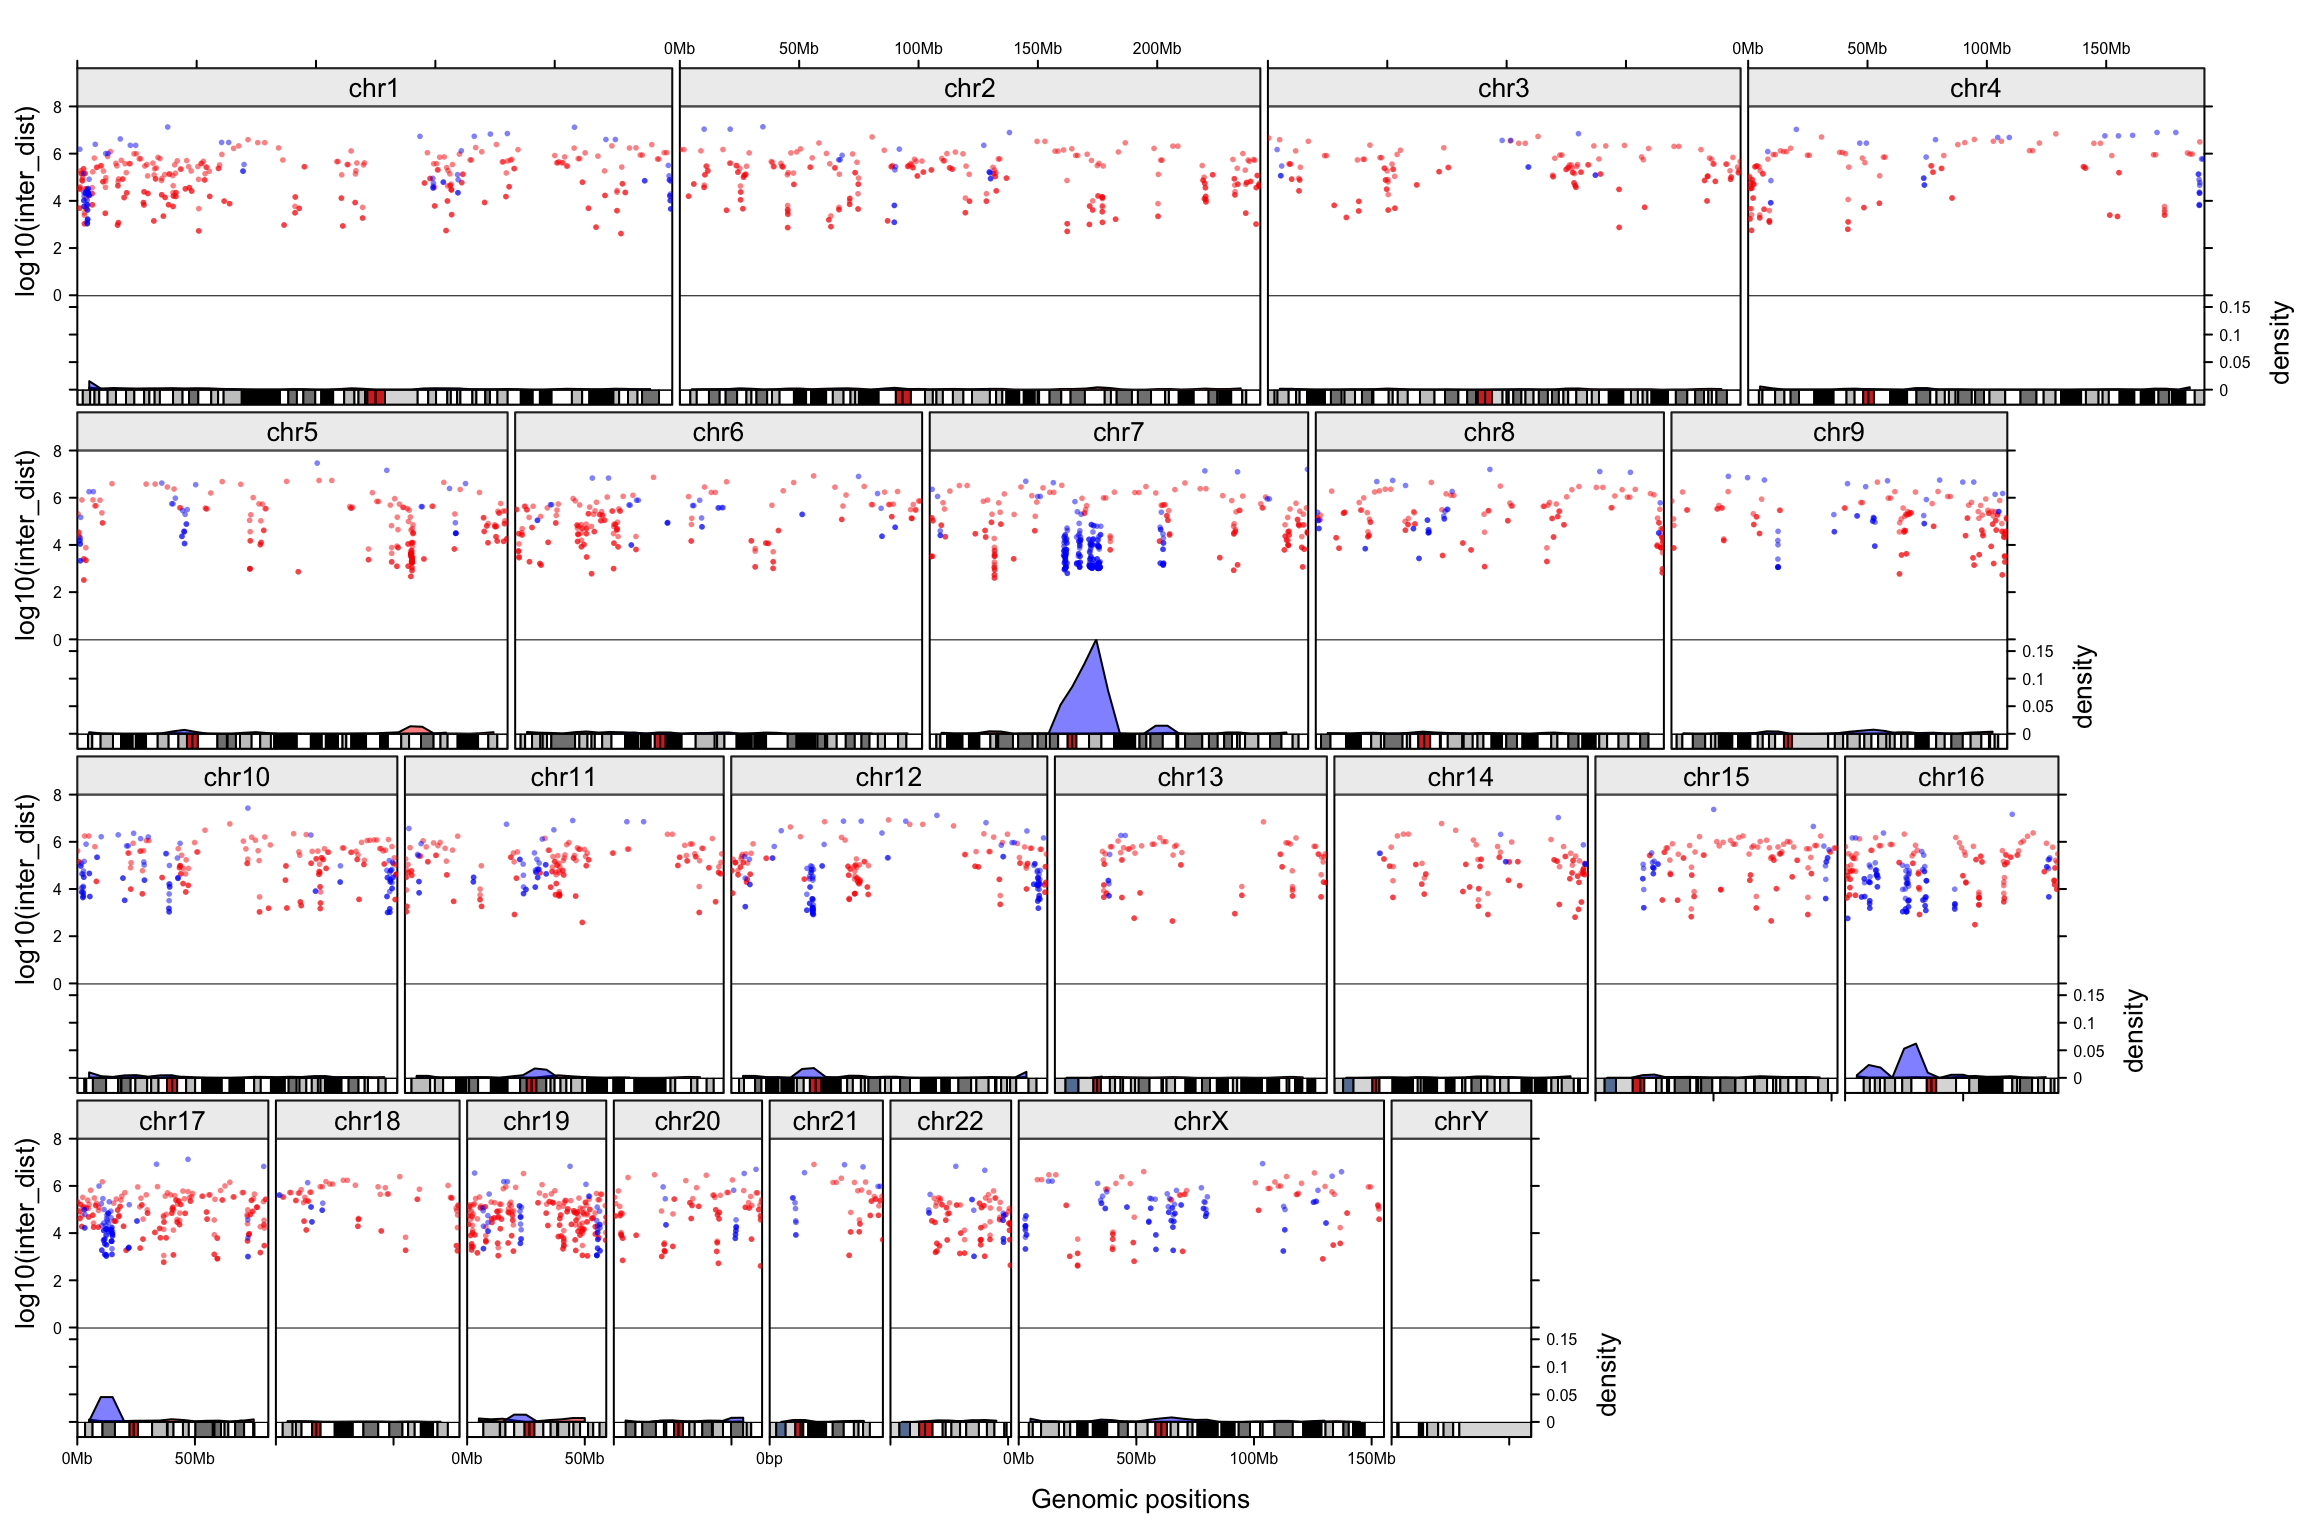The height and width of the screenshot is (1536, 2304).
Task: Click the blue density peak in chr17
Action: 106,1410
